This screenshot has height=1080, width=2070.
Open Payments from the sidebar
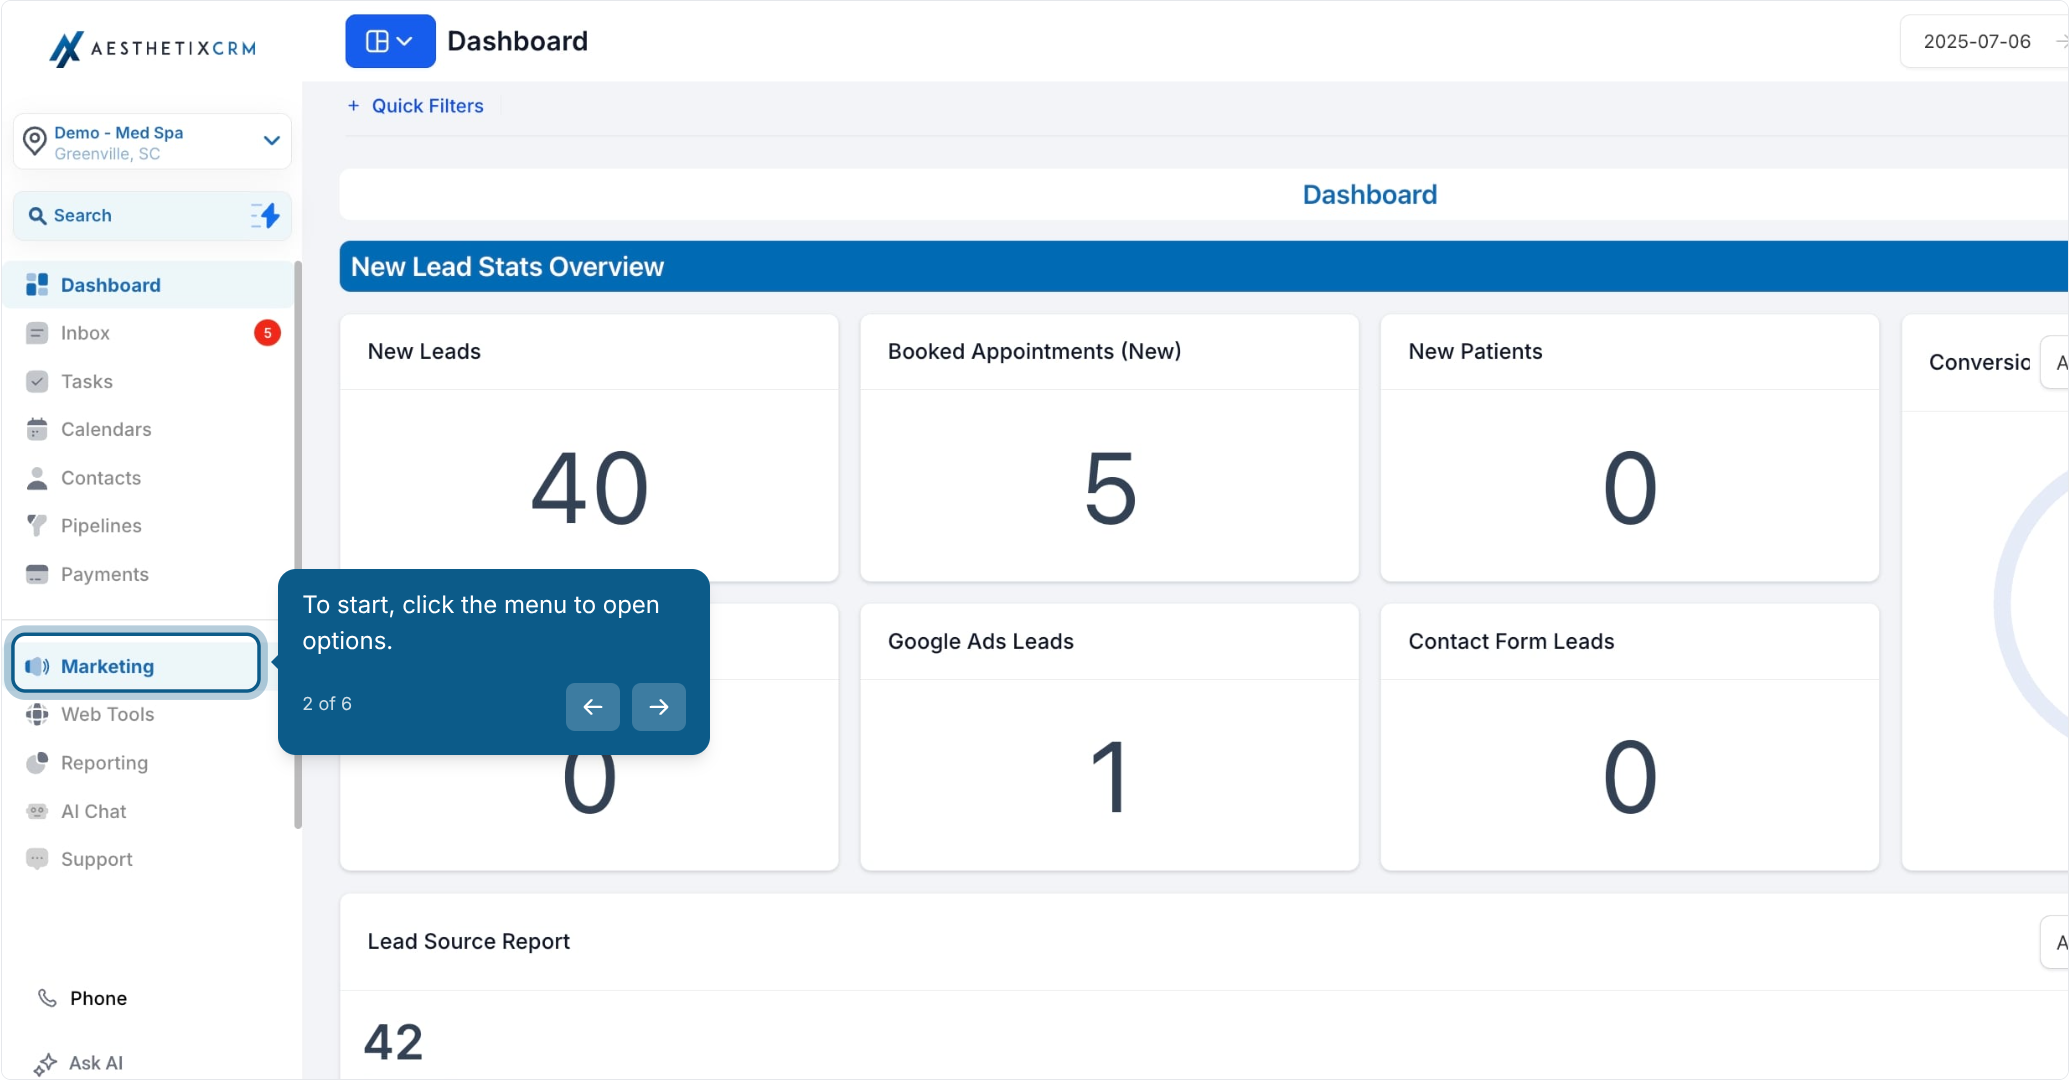(150, 574)
